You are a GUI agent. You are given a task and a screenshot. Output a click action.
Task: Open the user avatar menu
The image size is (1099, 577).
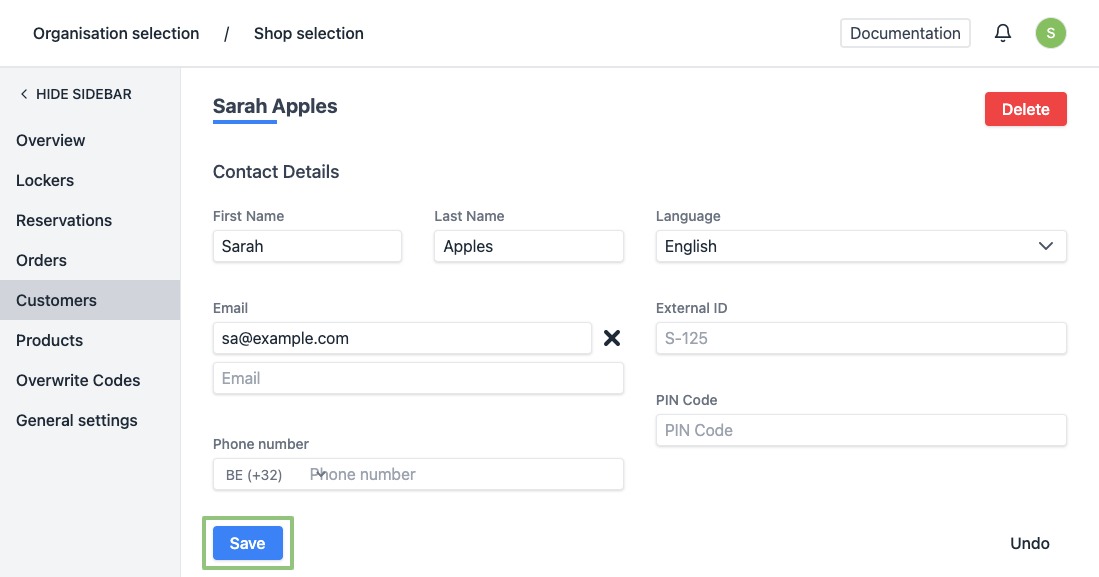(1050, 33)
